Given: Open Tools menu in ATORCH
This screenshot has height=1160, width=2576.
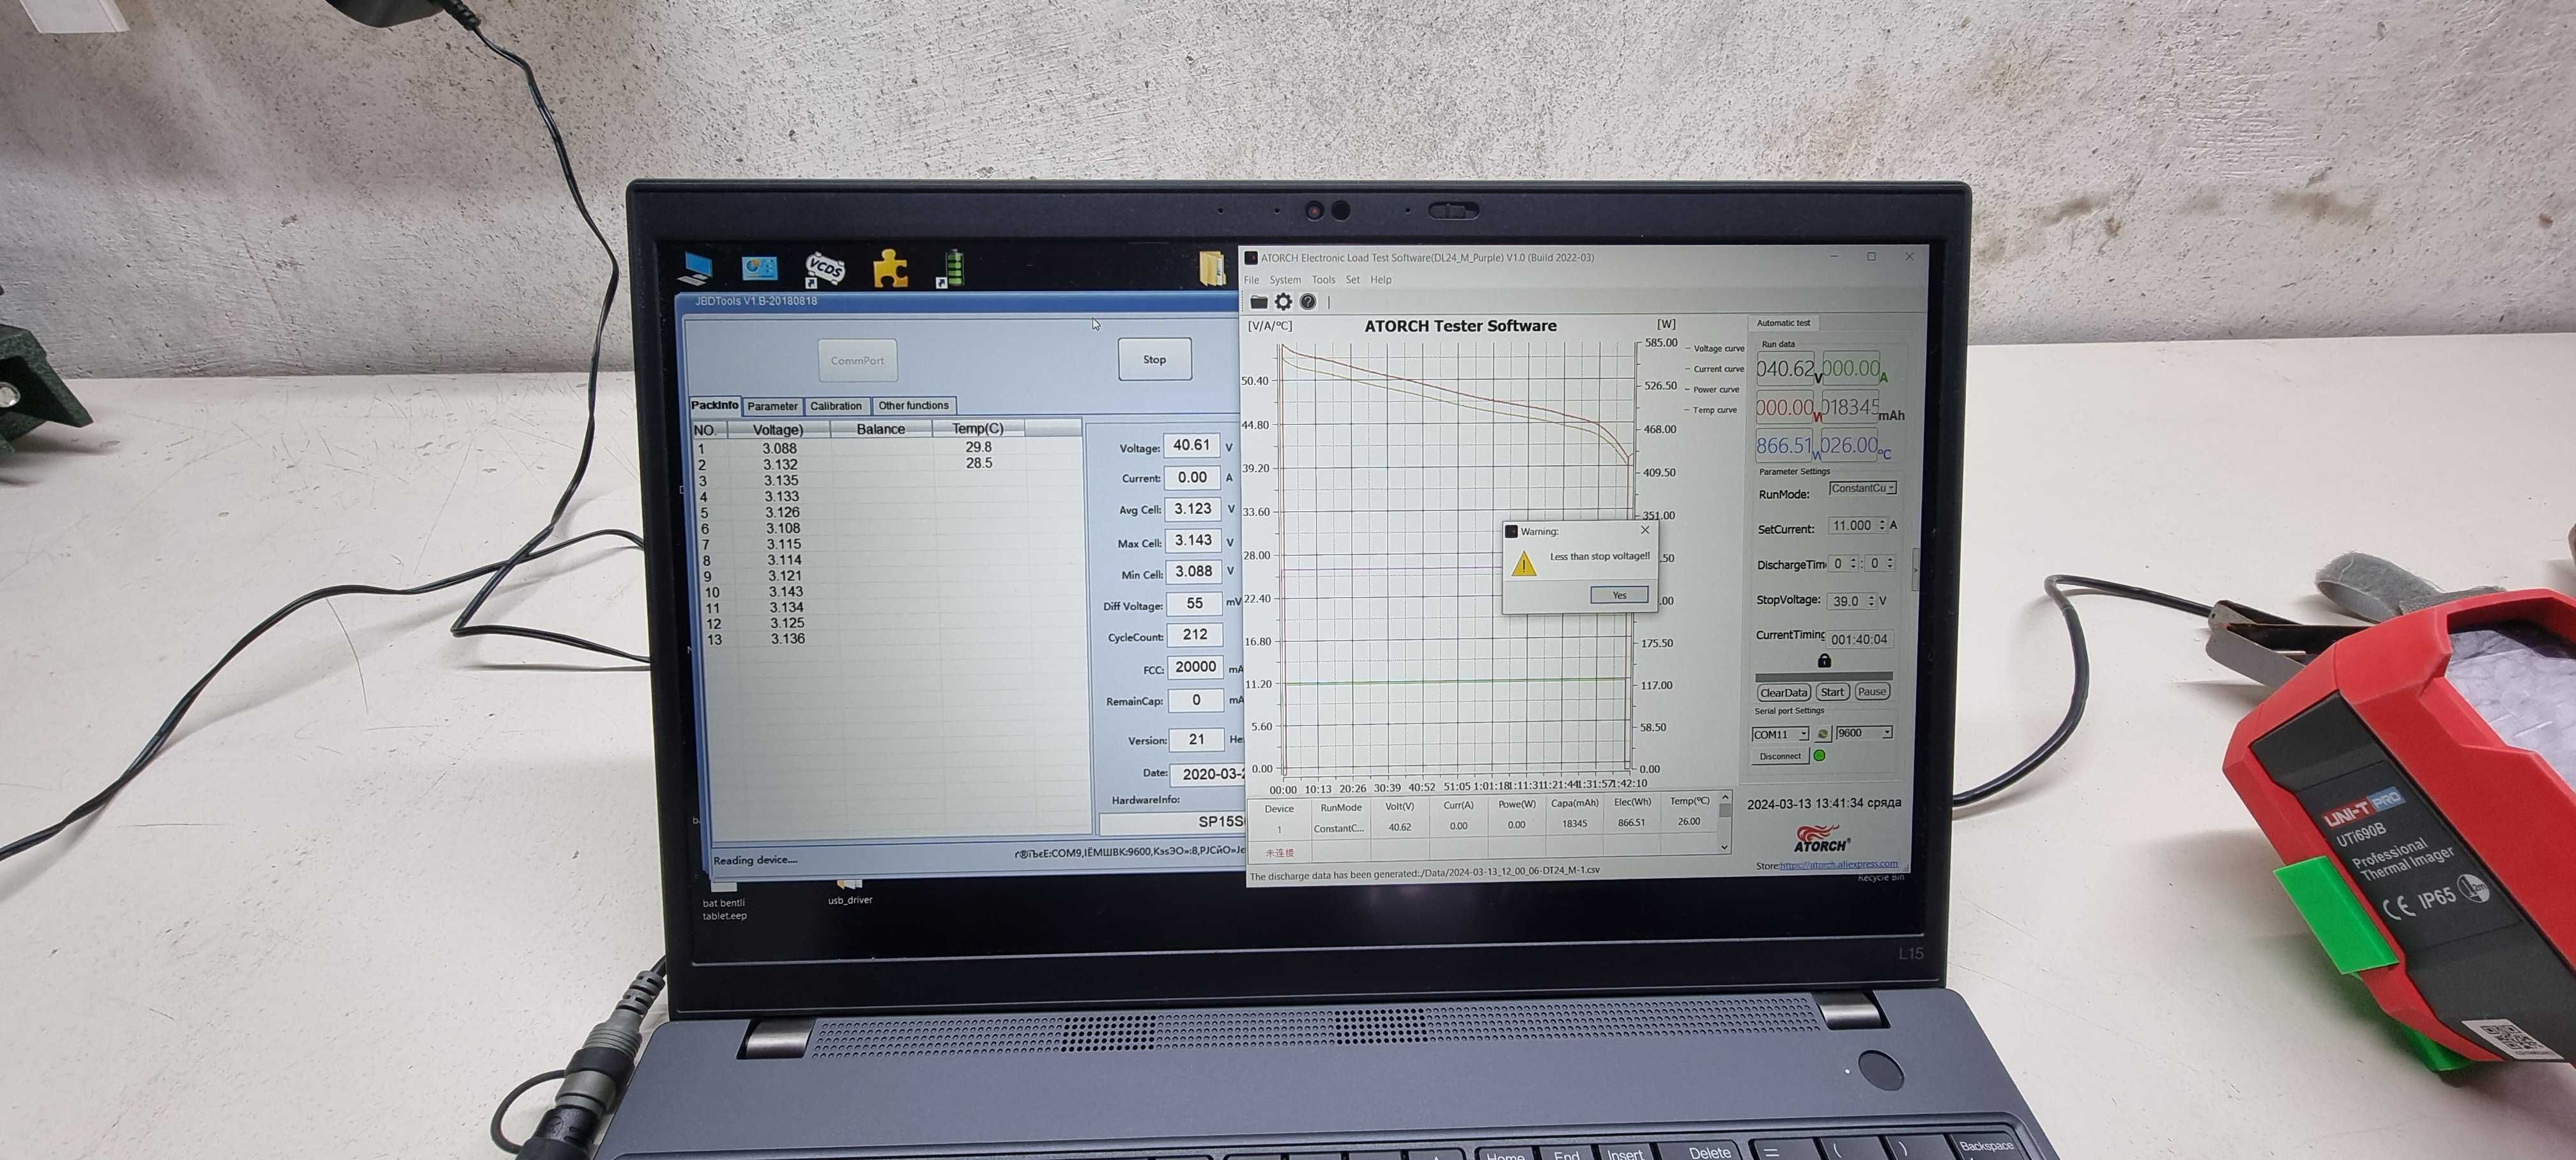Looking at the screenshot, I should 1323,280.
